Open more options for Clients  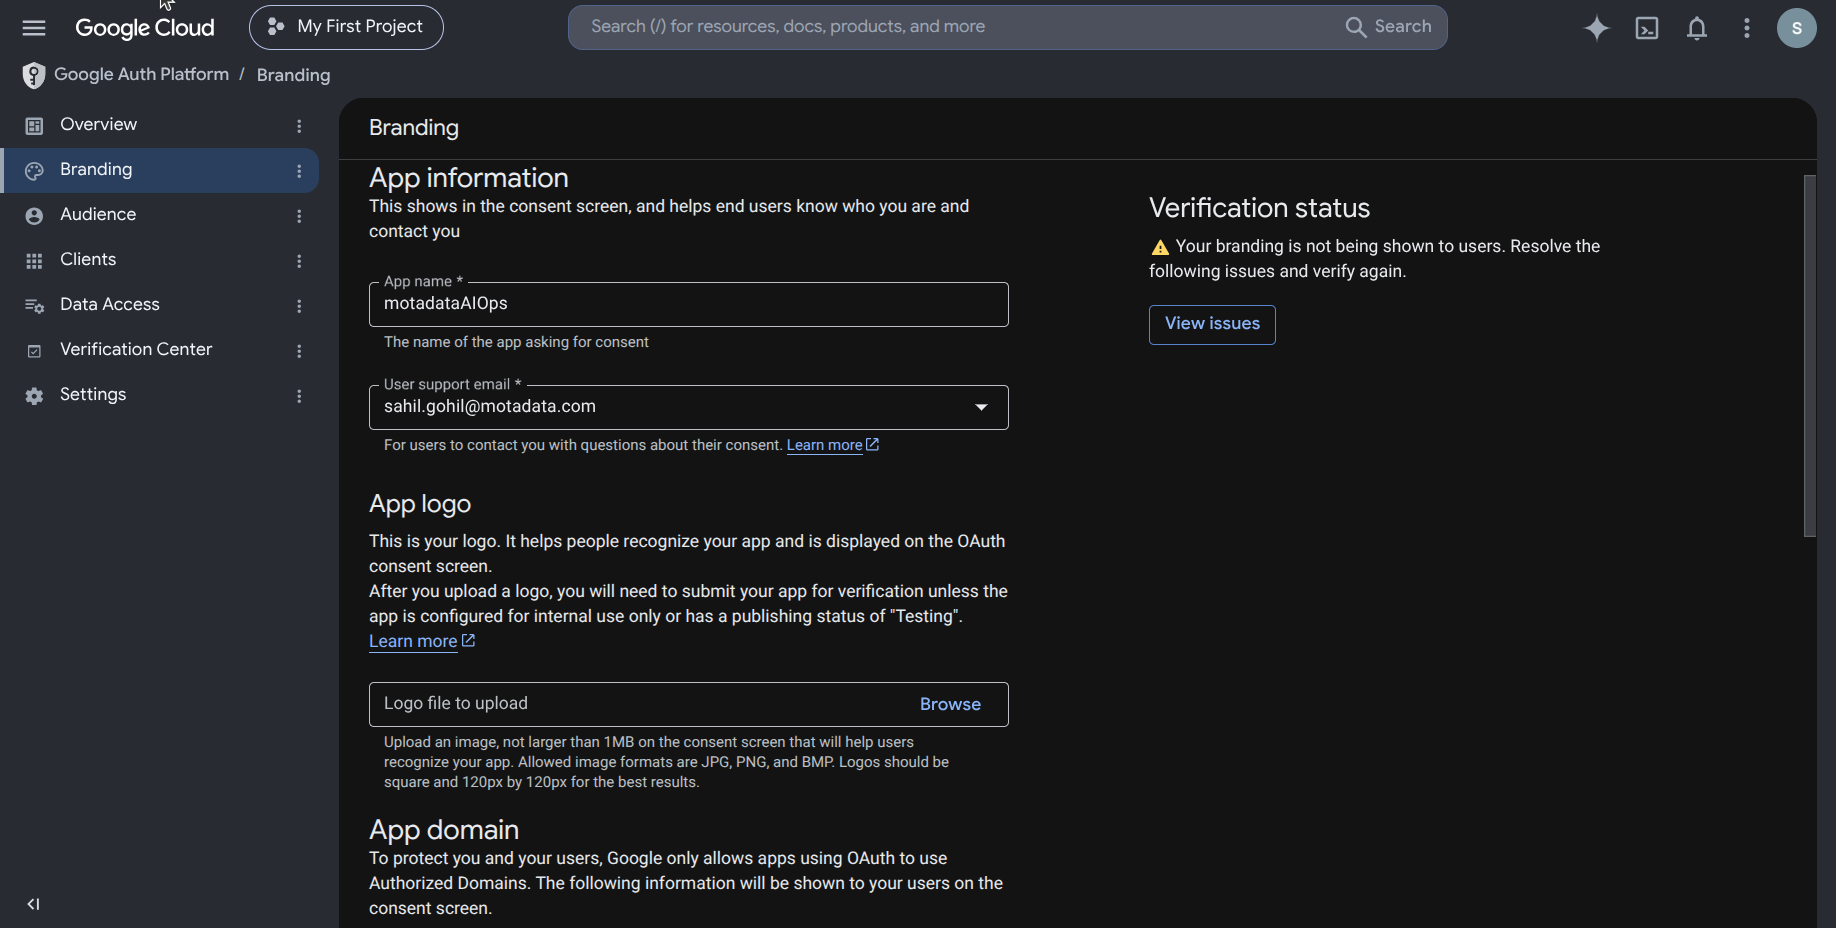click(299, 261)
